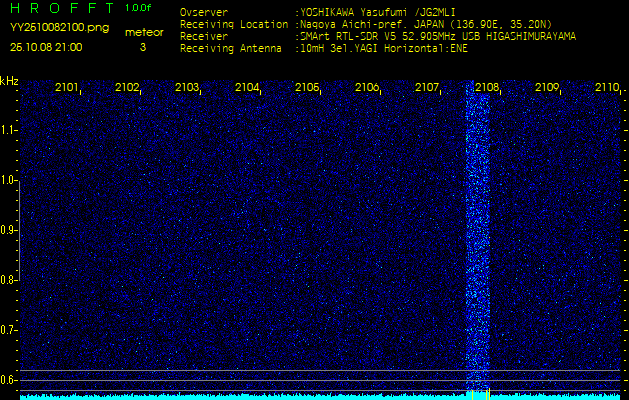Click the 0.9 kHz frequency label
This screenshot has height=400, width=629.
(x=7, y=230)
